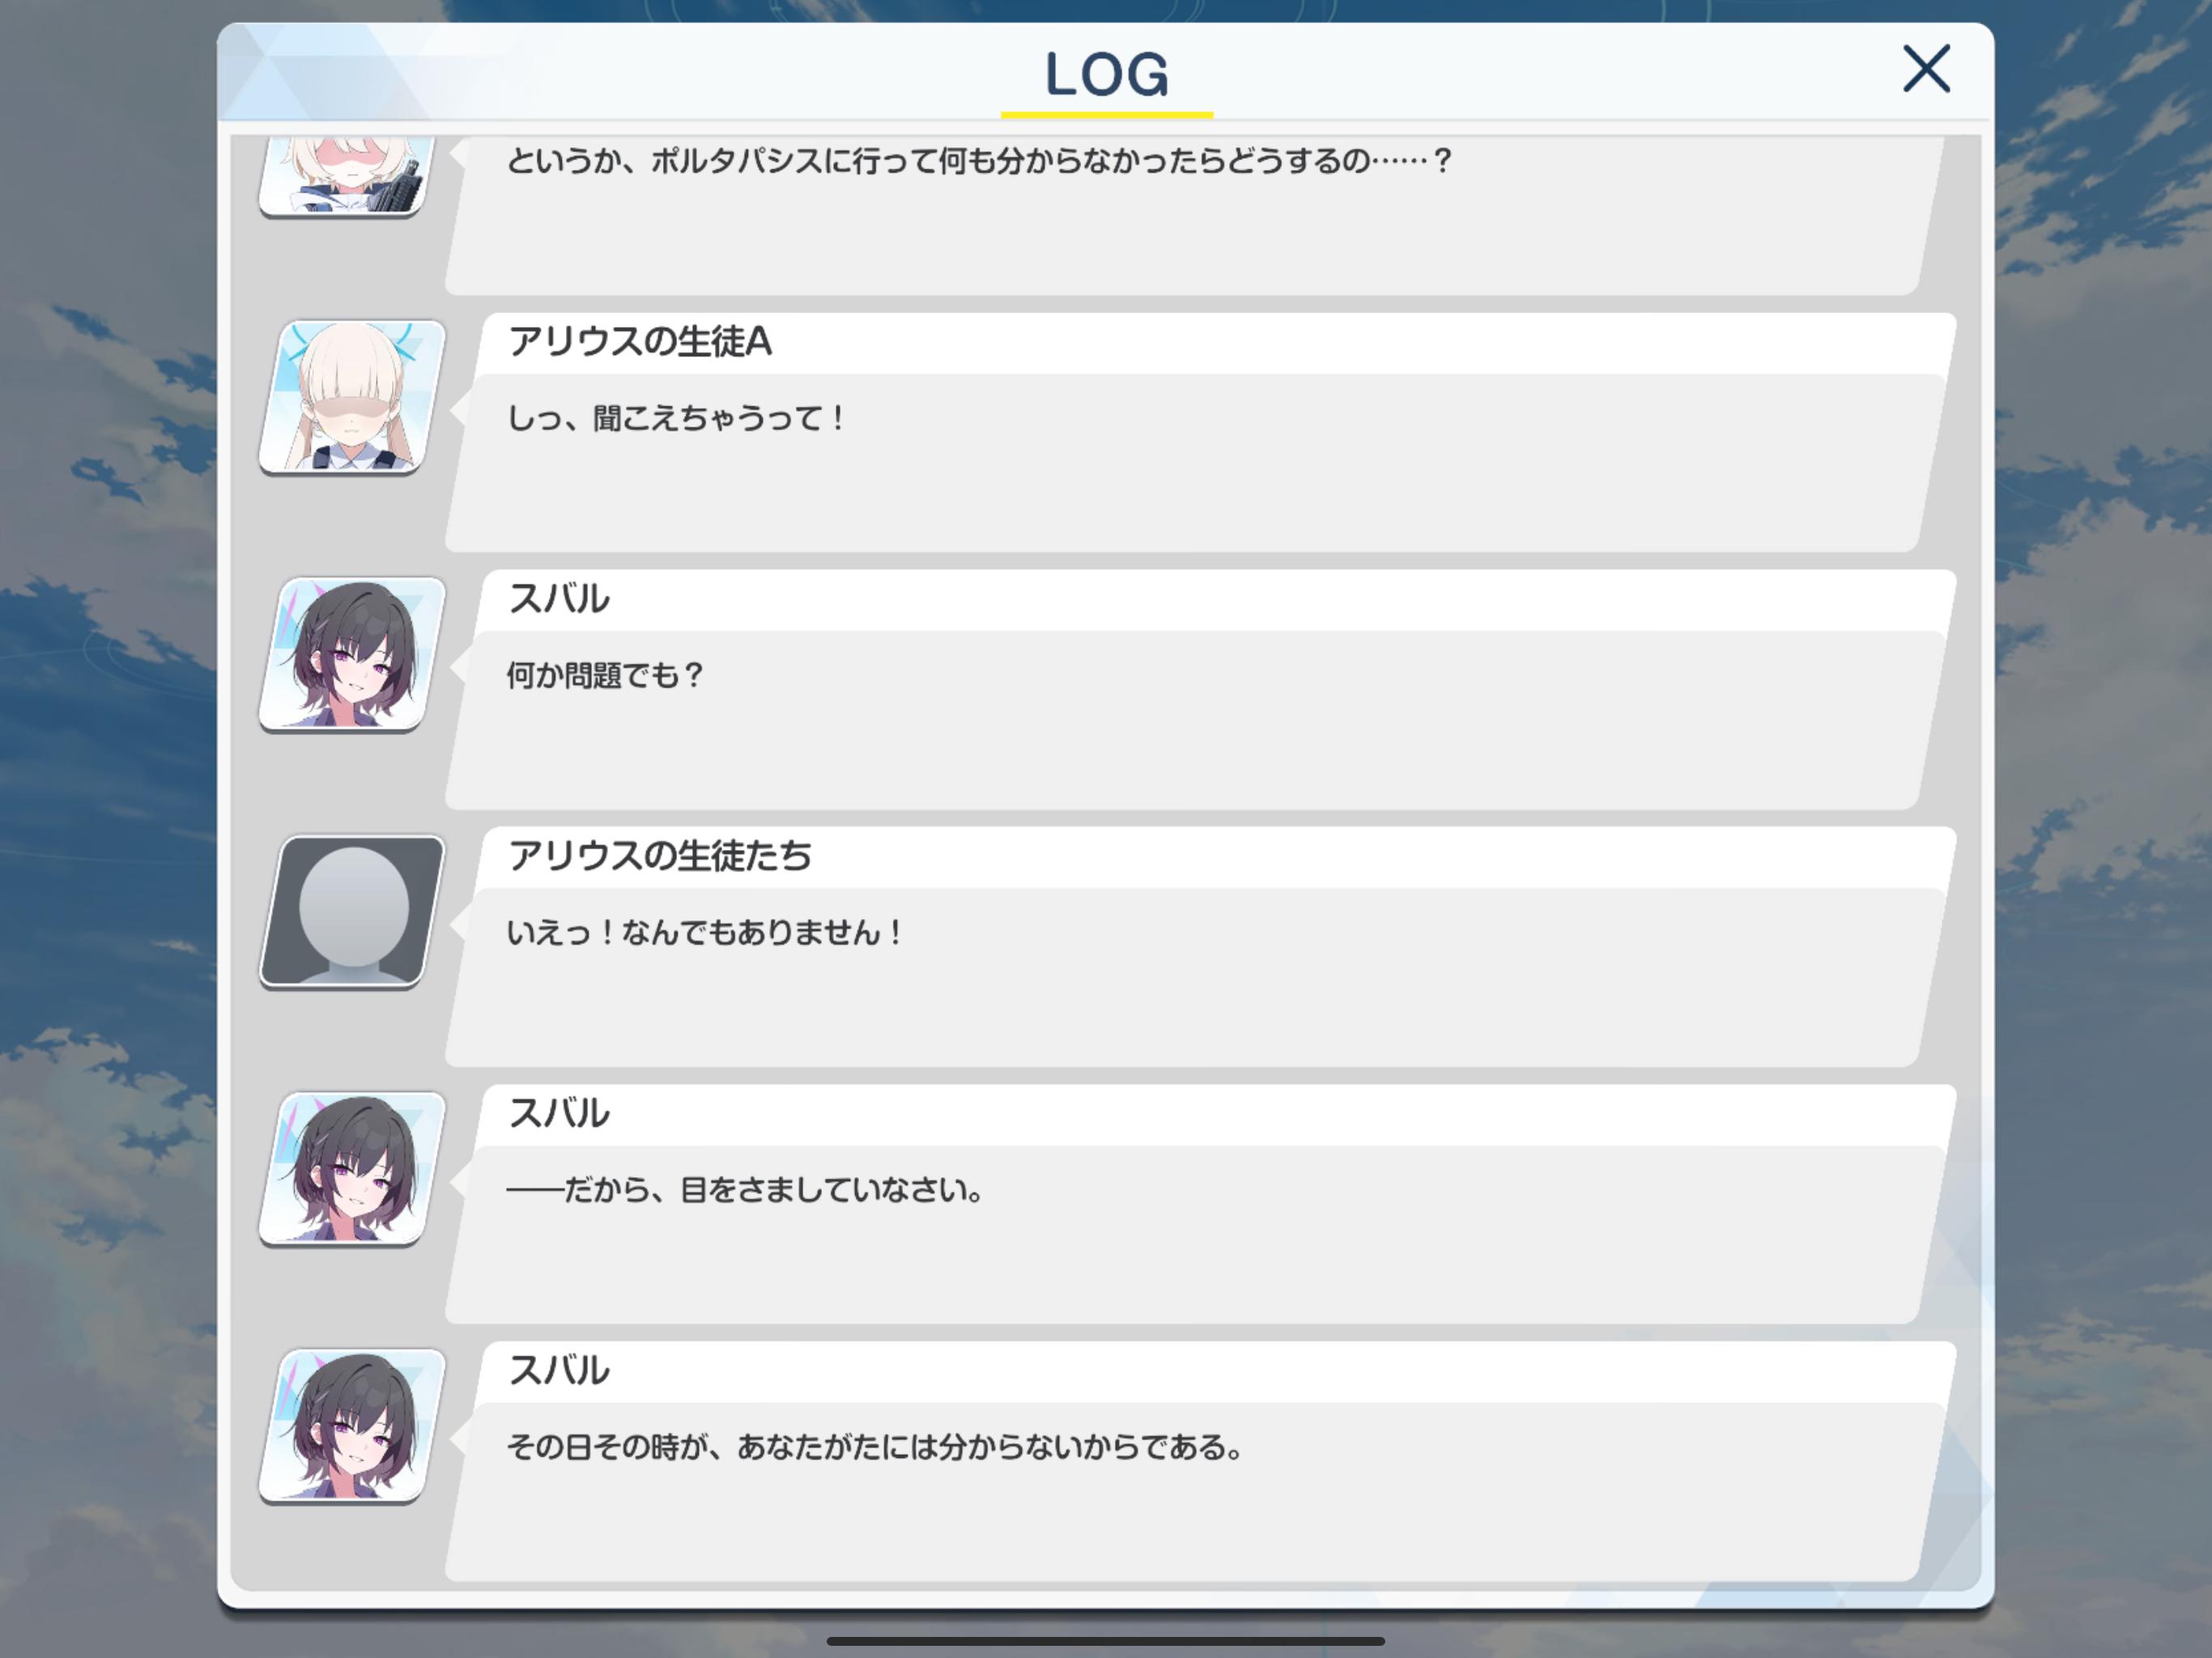Tap the iPad home indicator bar
Viewport: 2212px width, 1658px height.
[1106, 1640]
